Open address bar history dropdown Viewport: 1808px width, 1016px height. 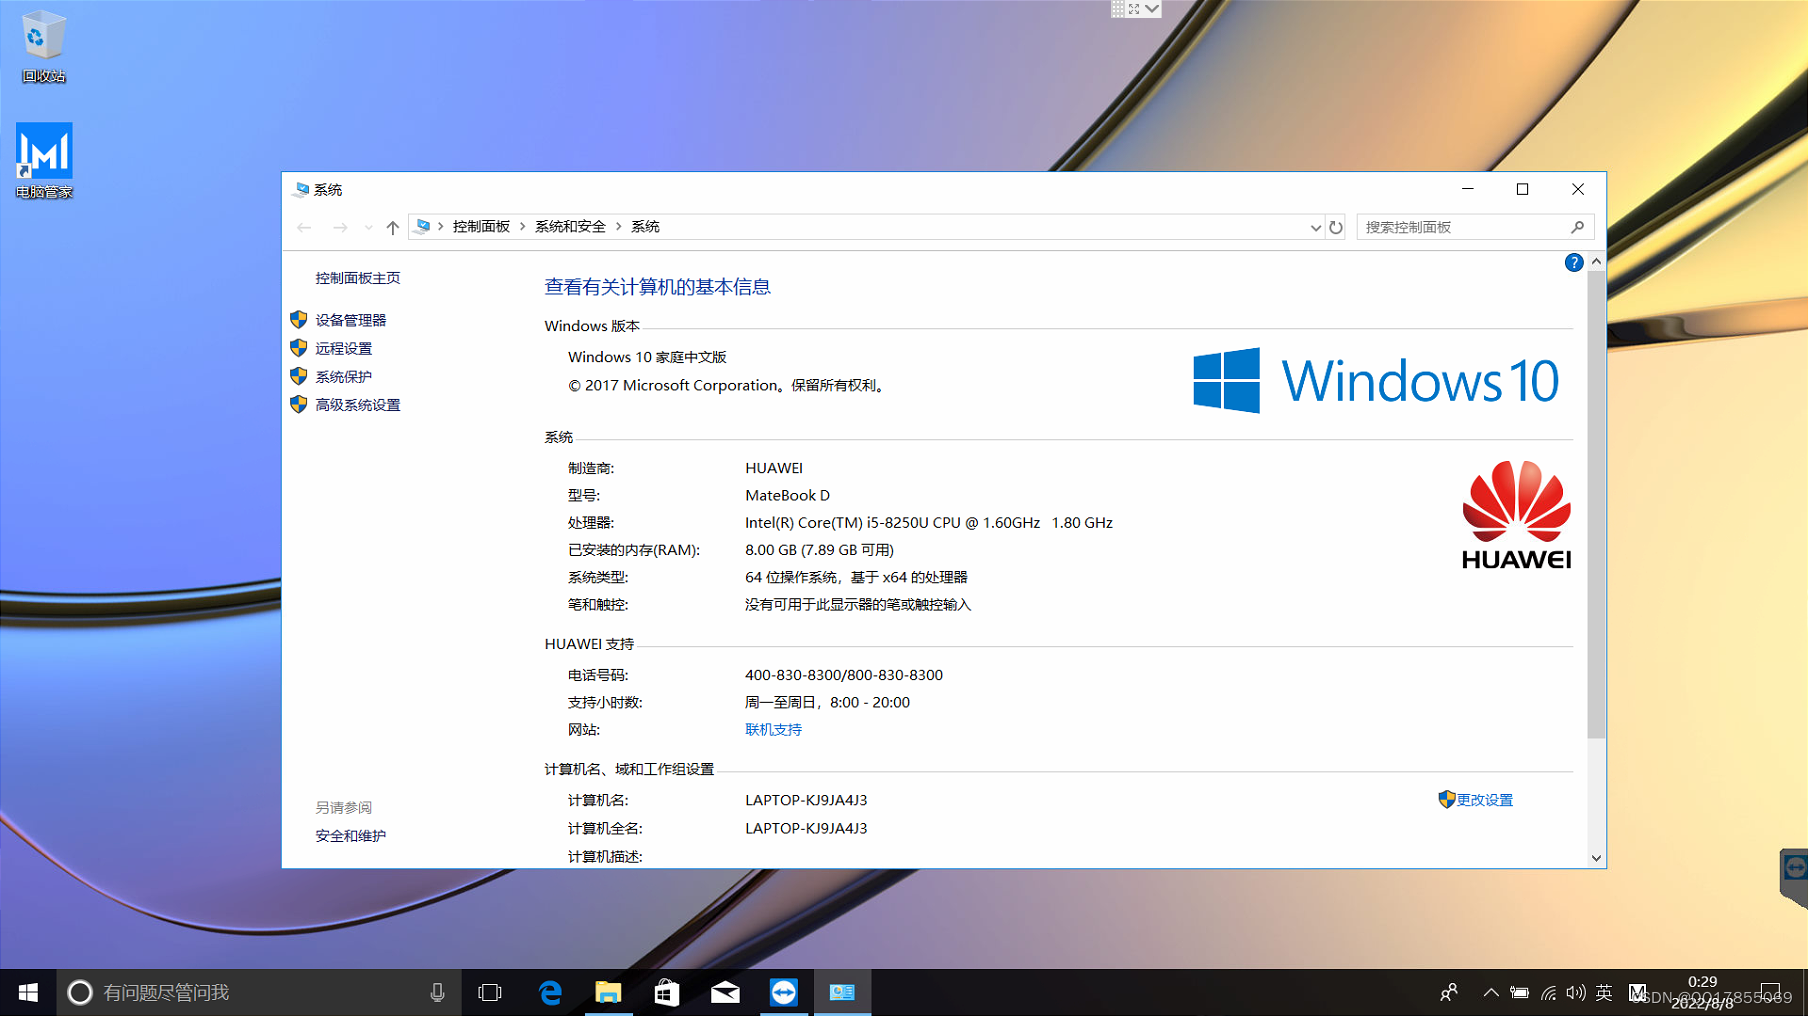(x=1315, y=227)
